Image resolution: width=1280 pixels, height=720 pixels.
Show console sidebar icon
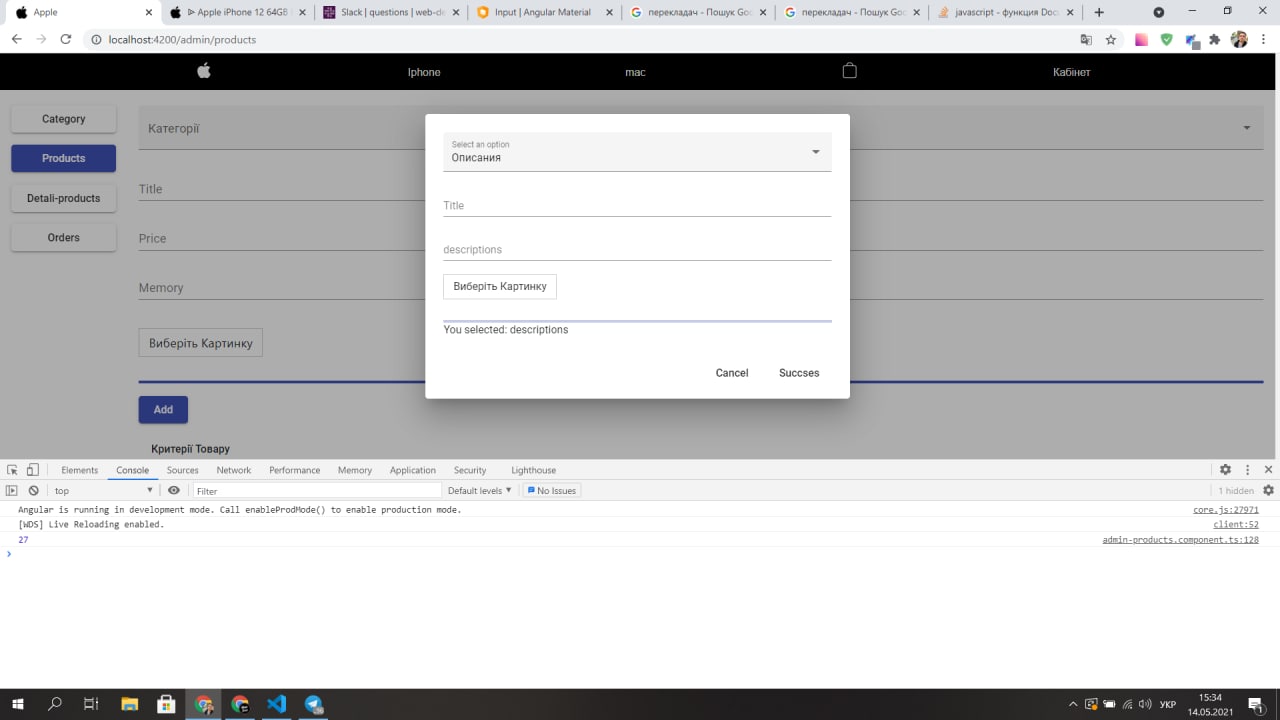(12, 491)
